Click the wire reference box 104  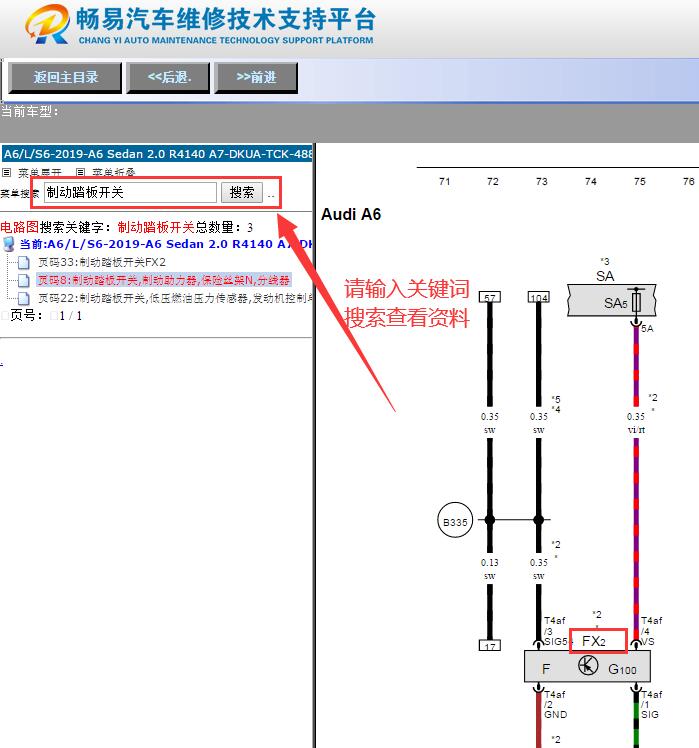pos(539,297)
